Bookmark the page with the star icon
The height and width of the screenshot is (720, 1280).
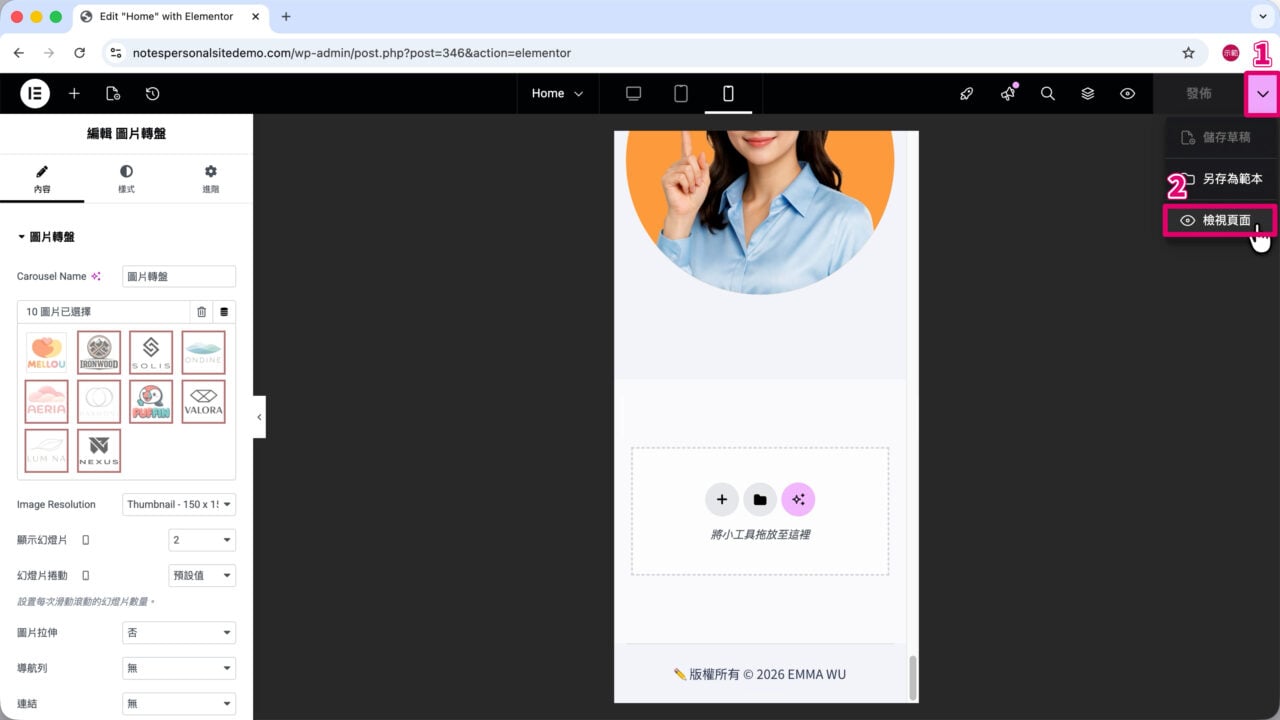1188,52
